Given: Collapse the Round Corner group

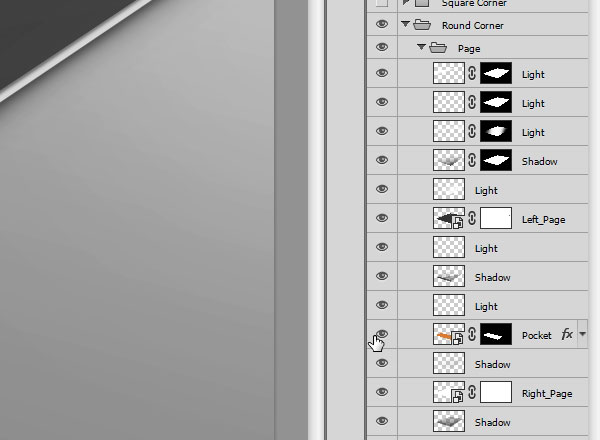Looking at the screenshot, I should 405,24.
